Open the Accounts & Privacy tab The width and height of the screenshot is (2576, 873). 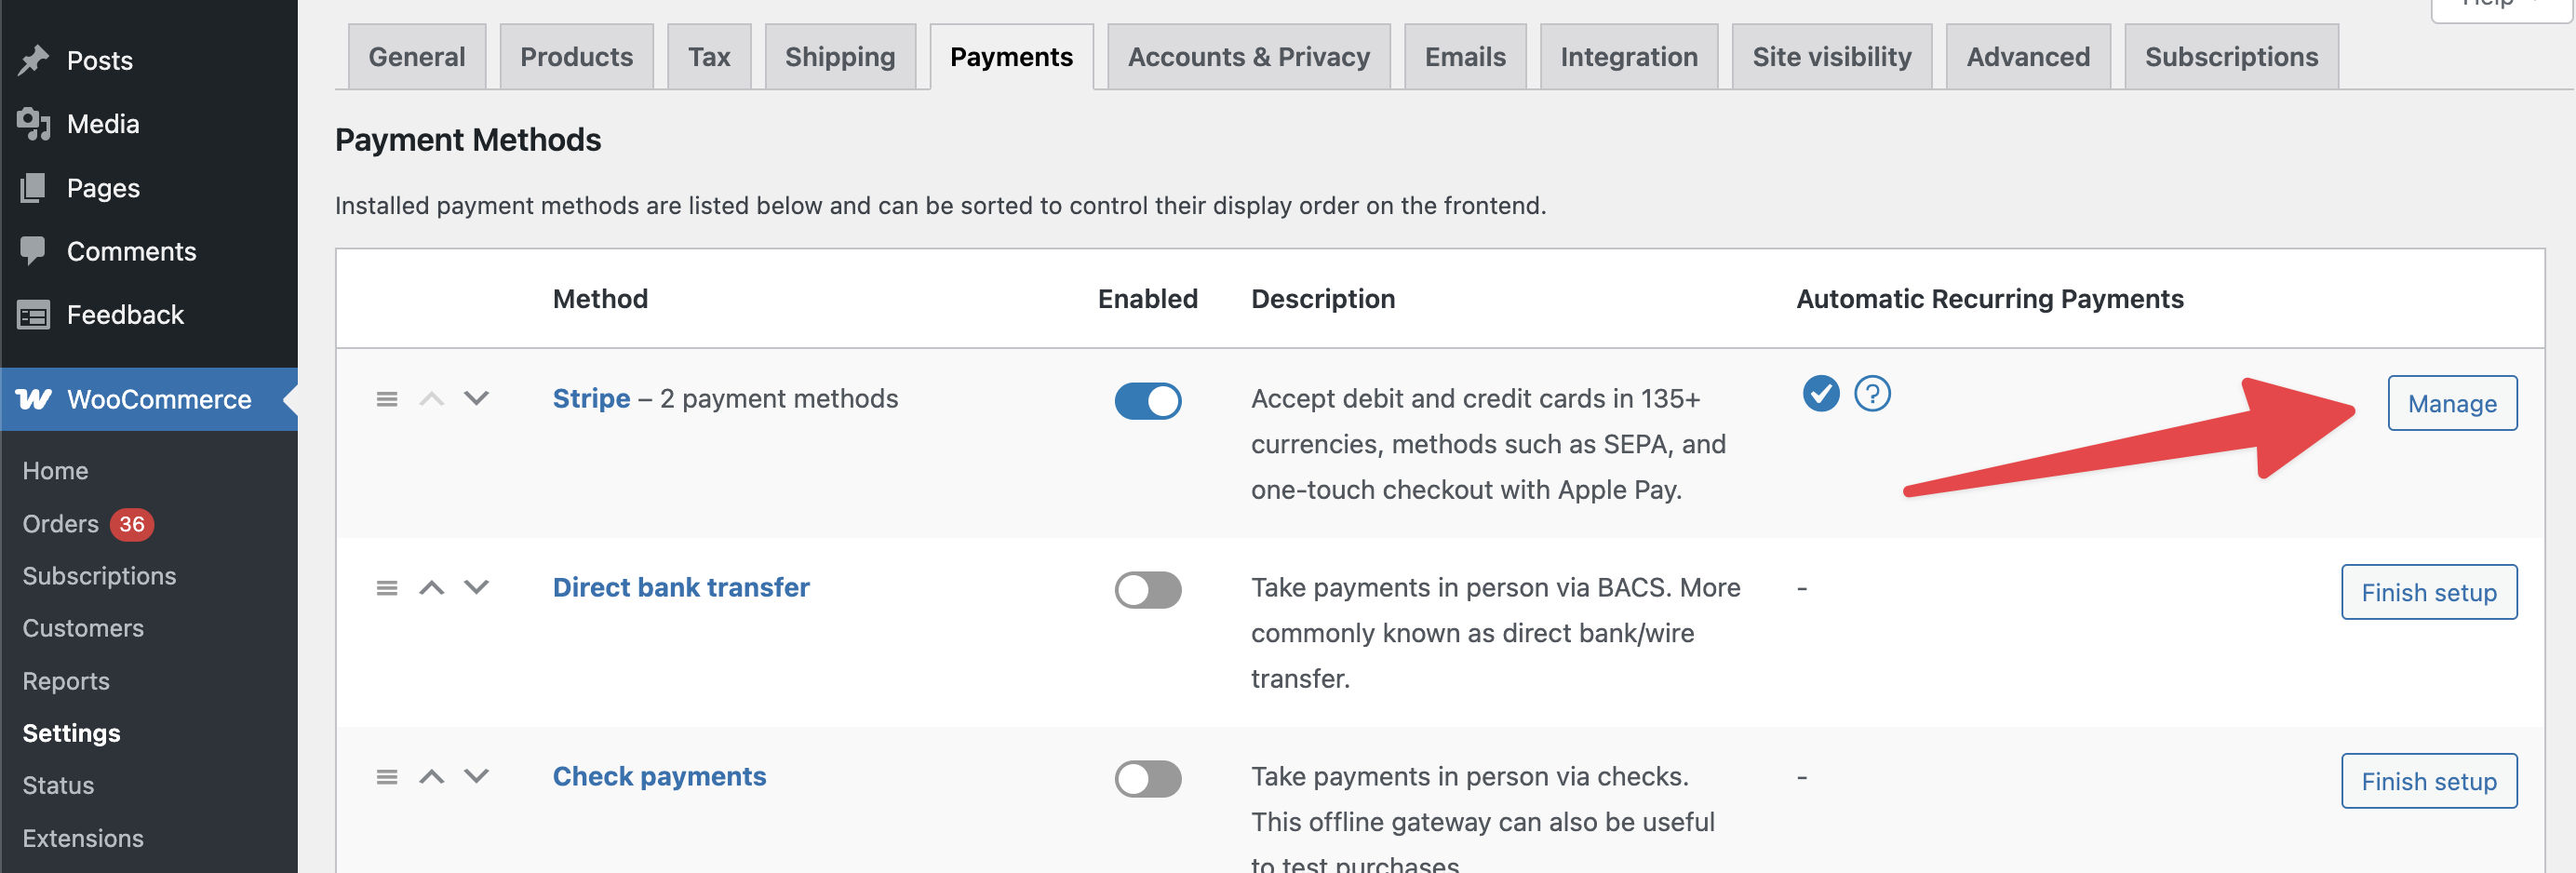click(x=1249, y=56)
